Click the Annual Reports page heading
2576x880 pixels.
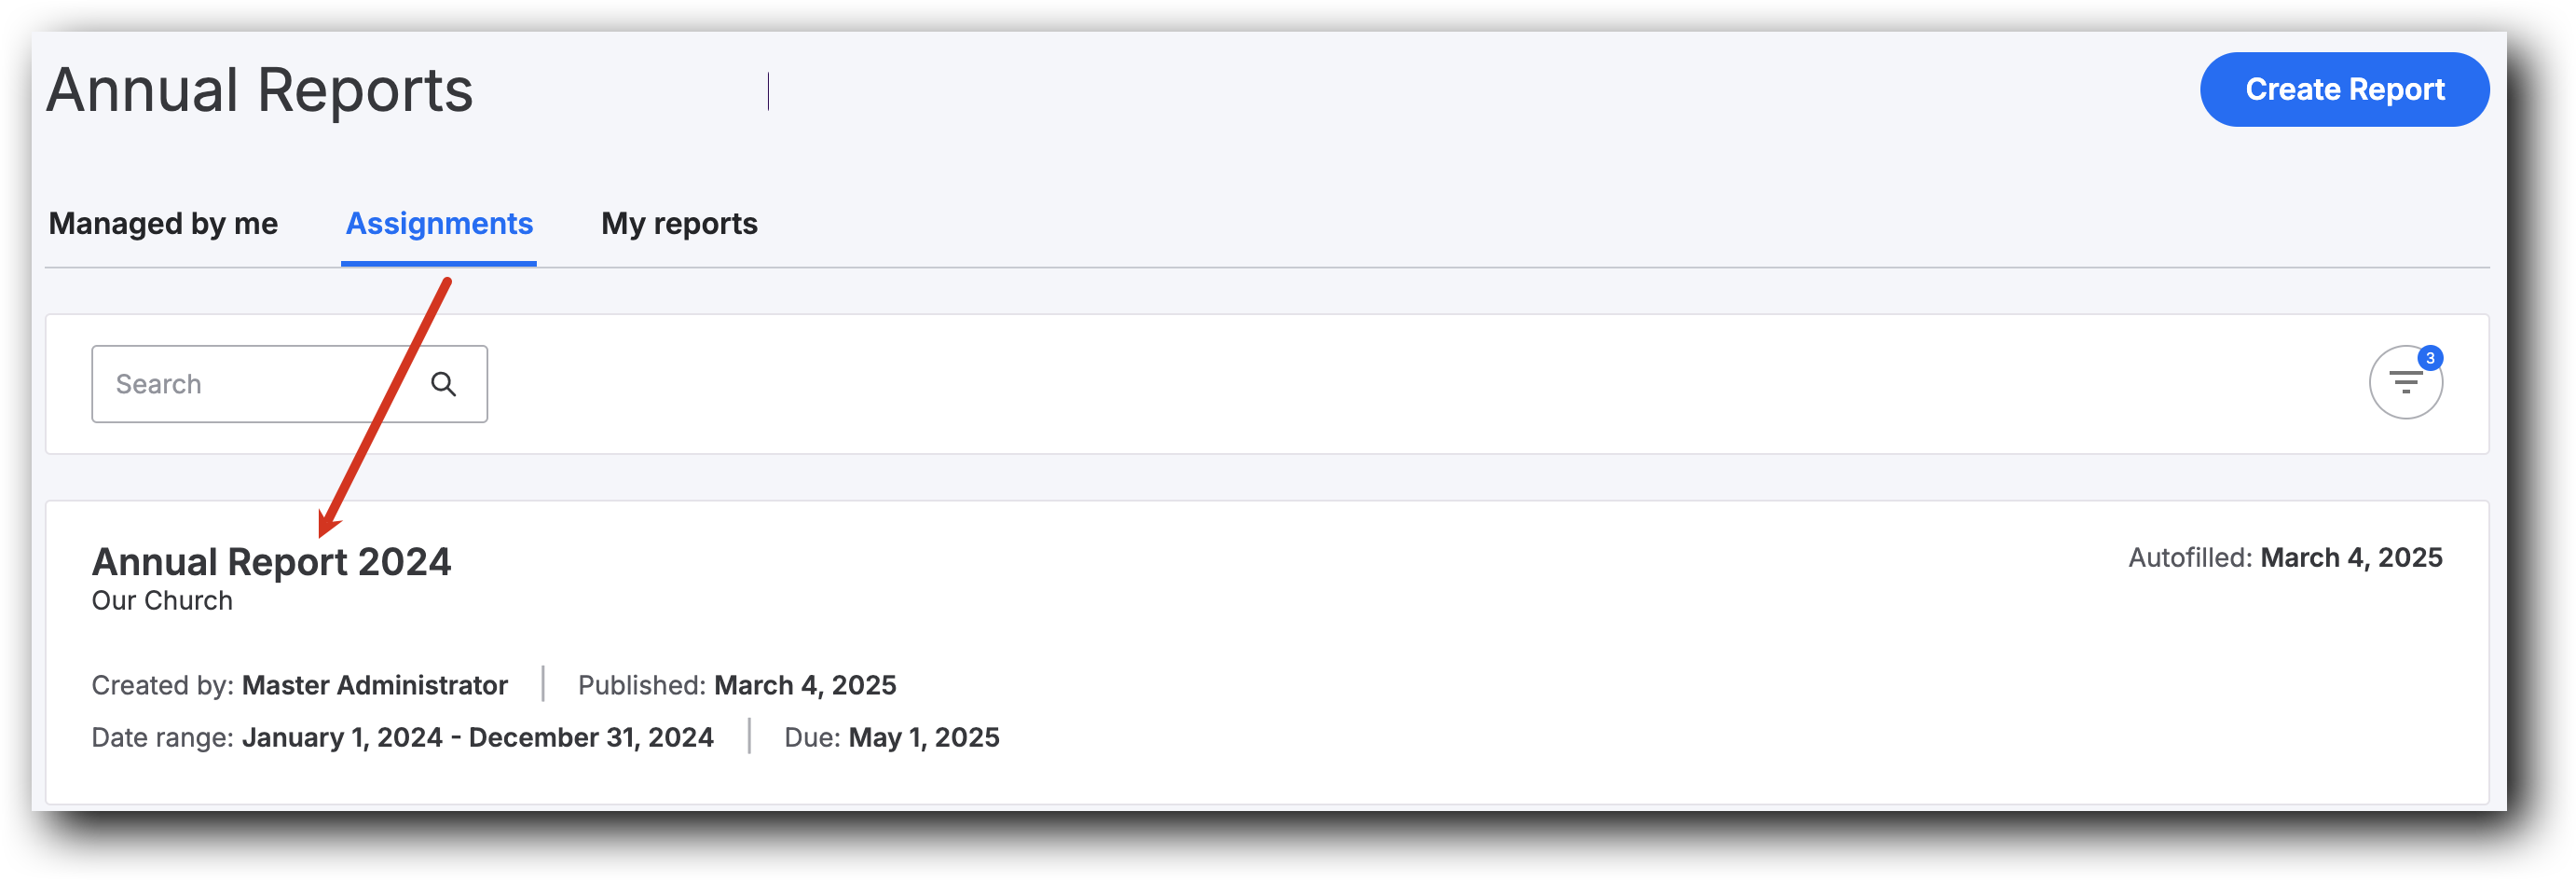[259, 90]
